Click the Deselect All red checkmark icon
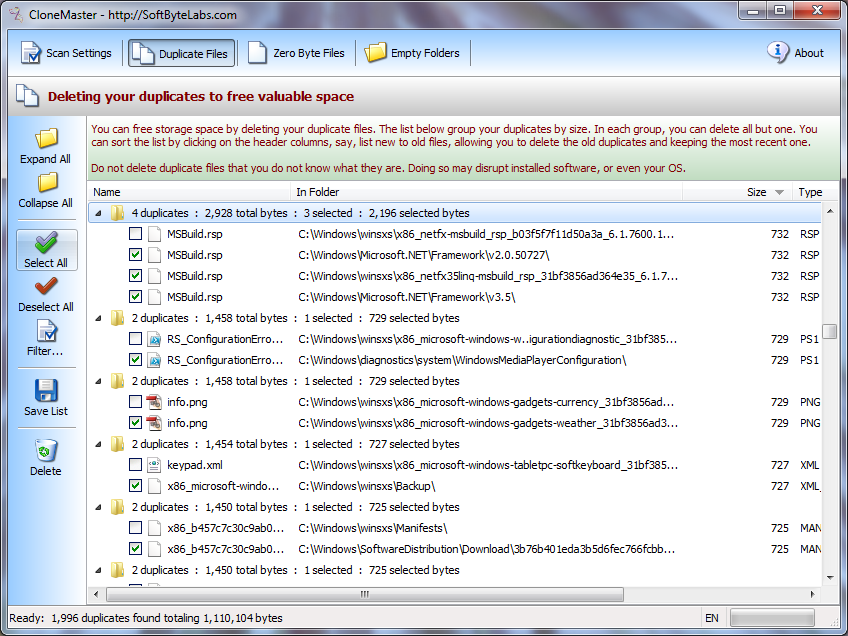This screenshot has width=848, height=636. click(46, 287)
